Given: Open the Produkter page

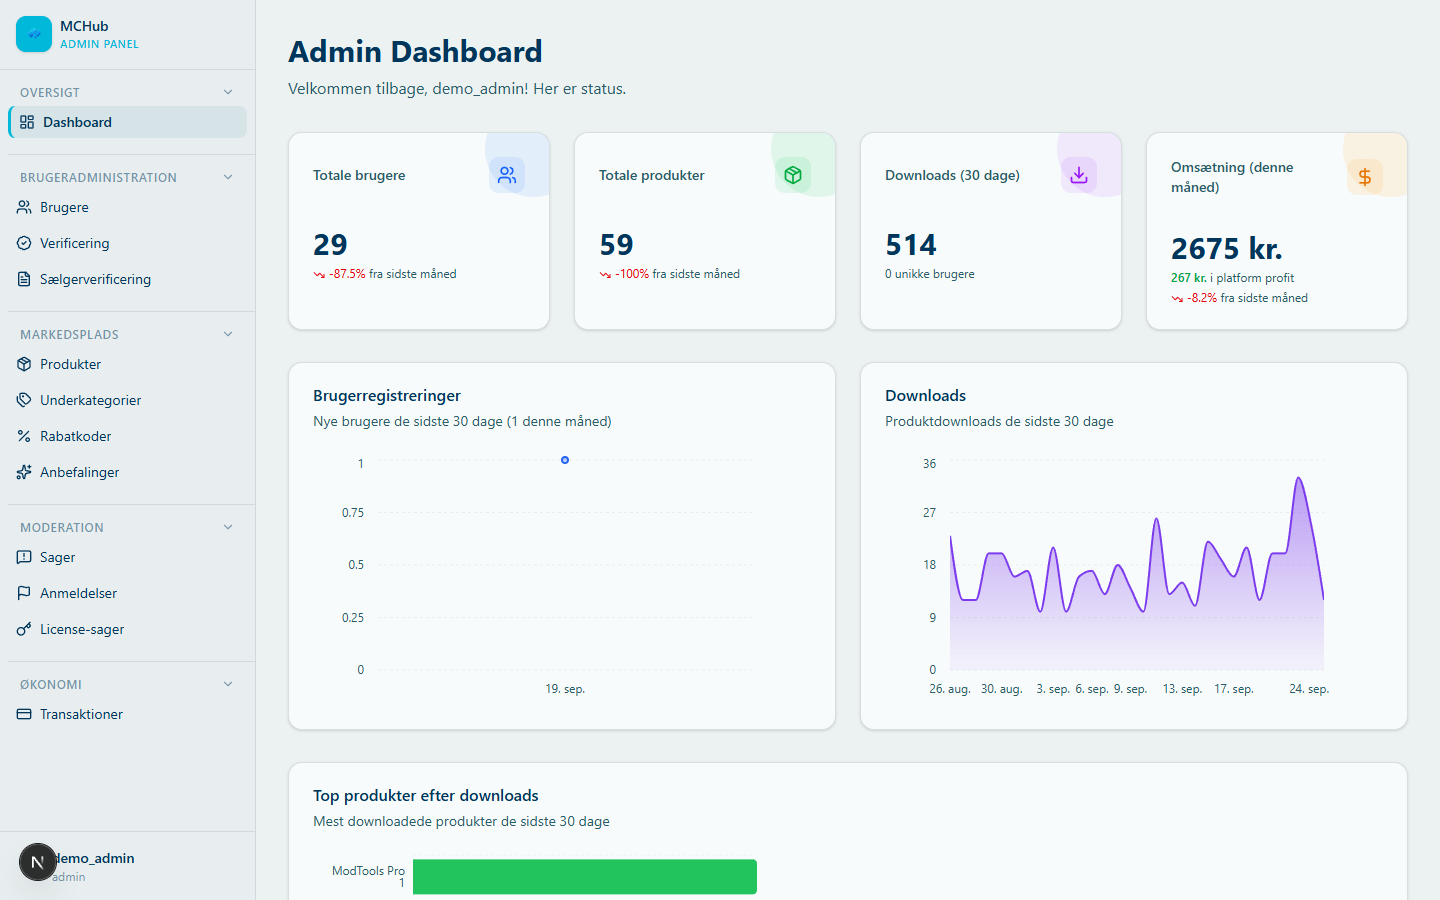Looking at the screenshot, I should click(x=127, y=364).
